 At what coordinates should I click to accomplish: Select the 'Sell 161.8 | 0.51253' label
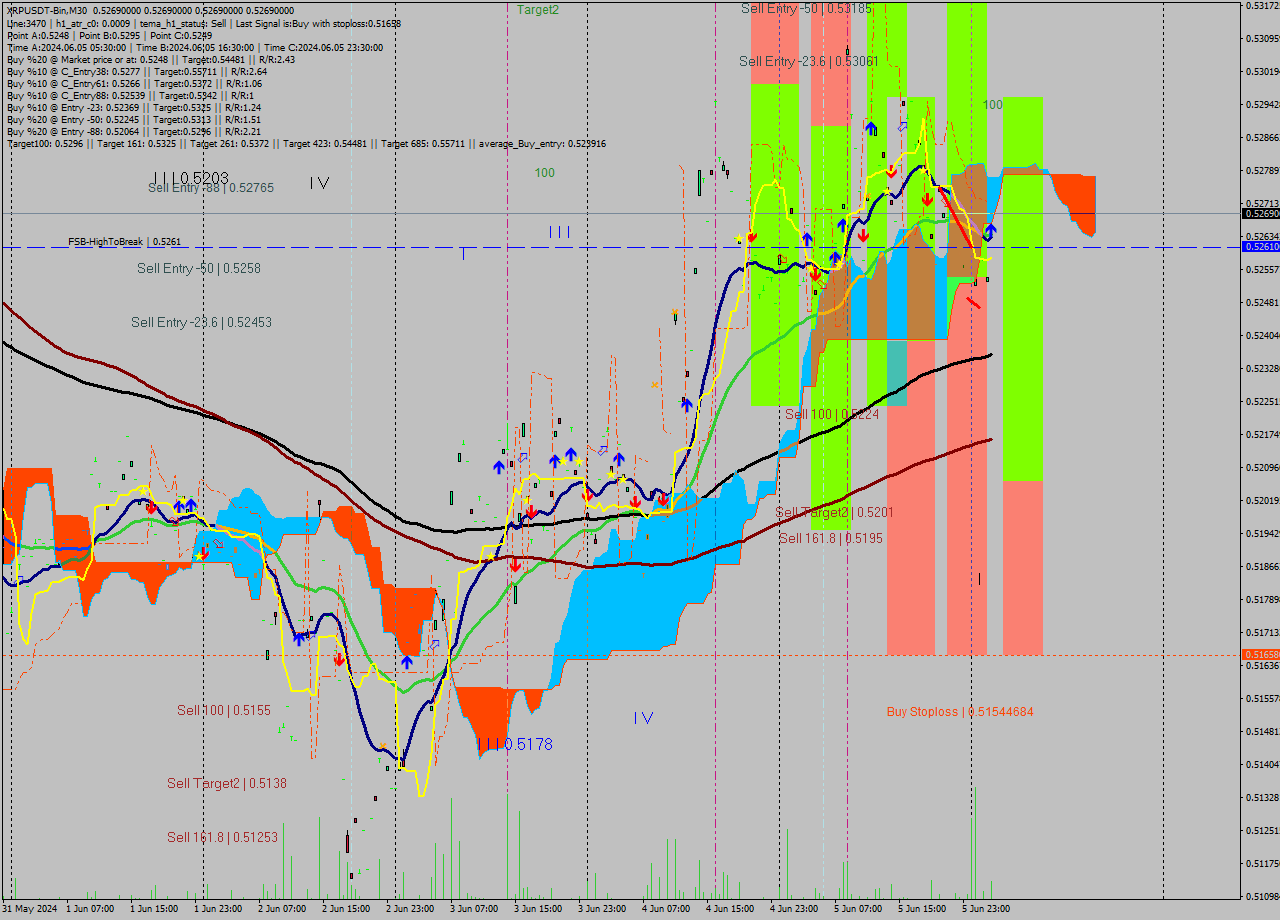222,837
